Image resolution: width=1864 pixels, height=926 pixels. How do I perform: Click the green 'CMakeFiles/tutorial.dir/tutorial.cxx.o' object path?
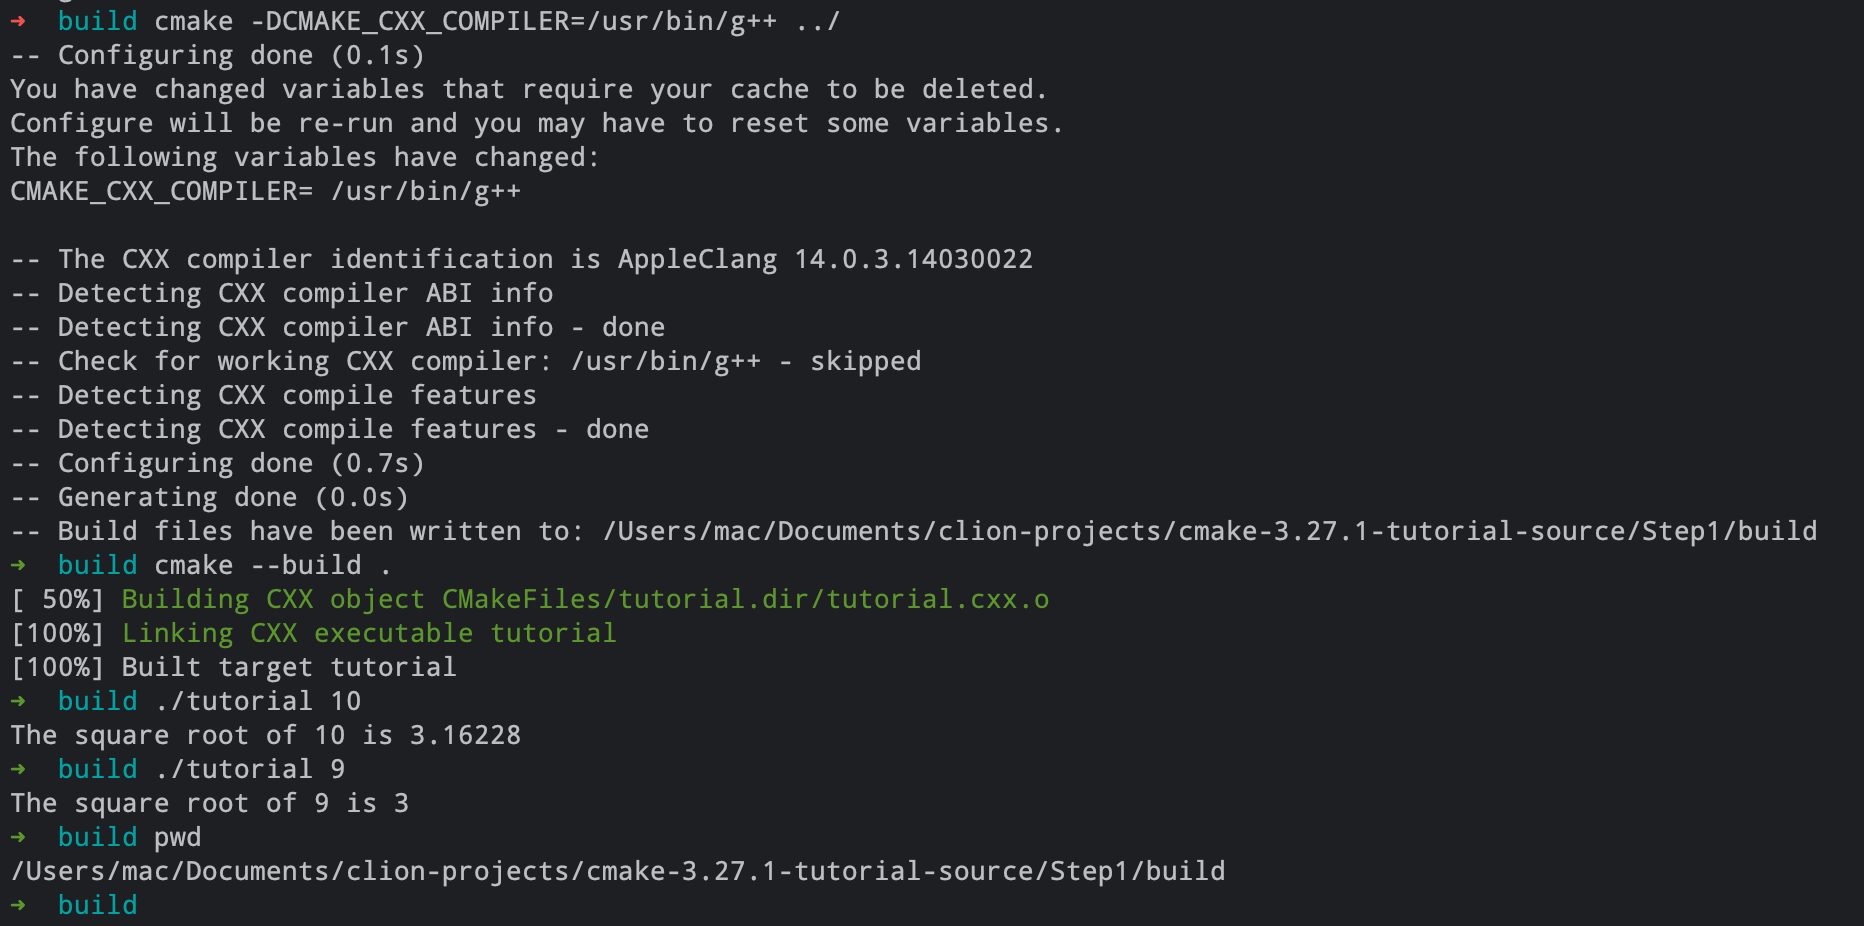[745, 599]
